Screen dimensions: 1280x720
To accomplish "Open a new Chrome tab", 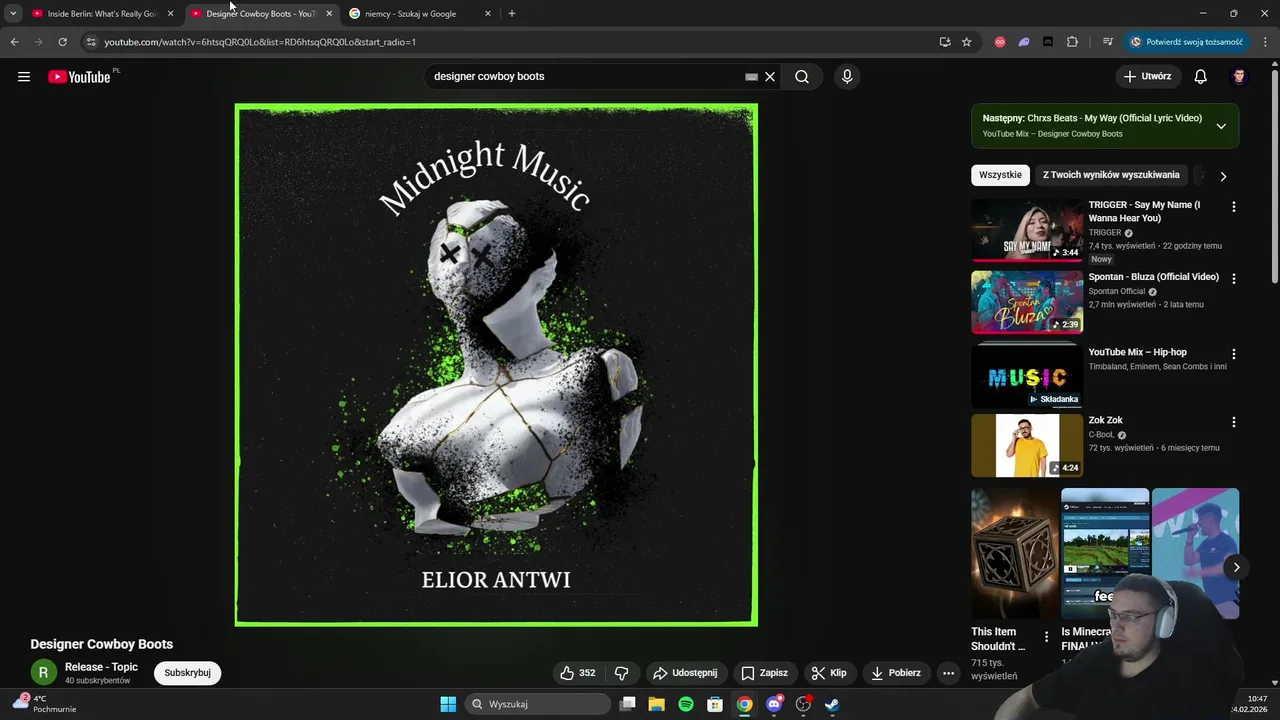I will (x=512, y=14).
